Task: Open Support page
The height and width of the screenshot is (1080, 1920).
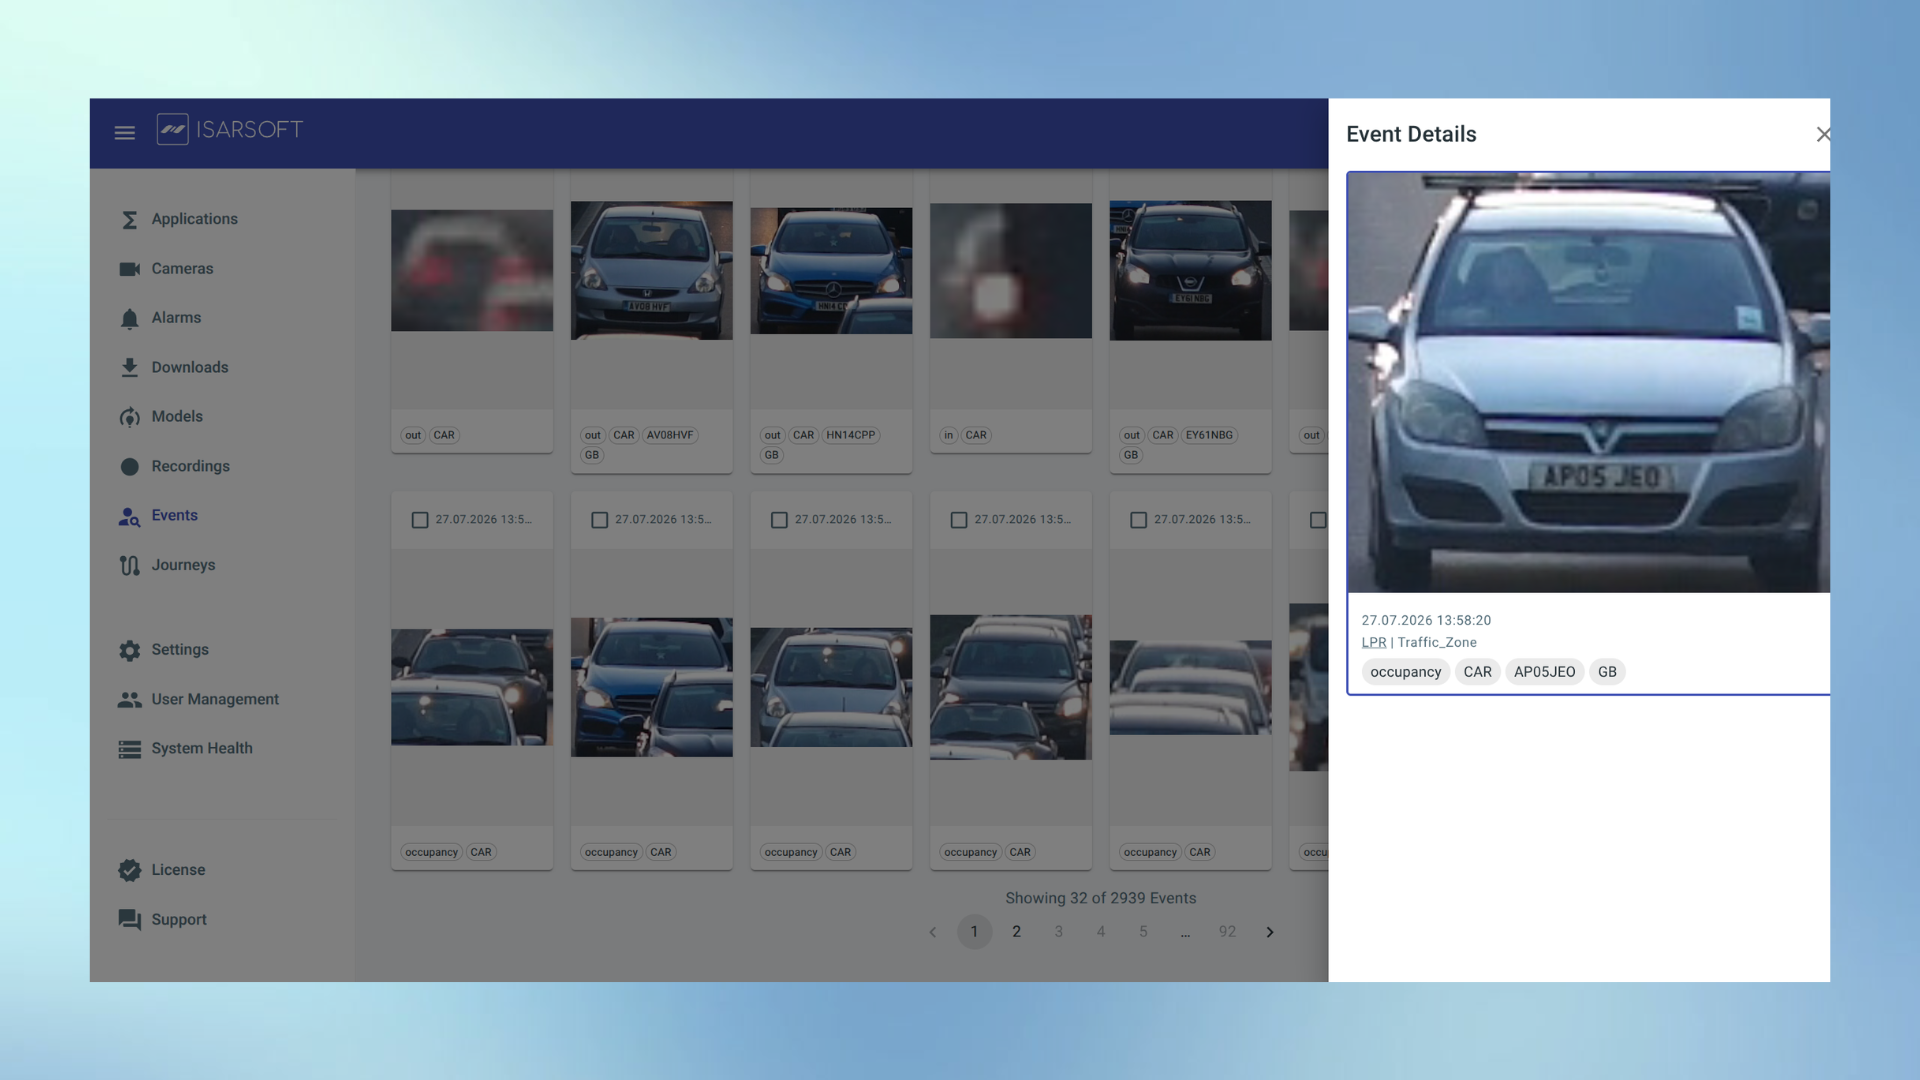Action: click(179, 919)
